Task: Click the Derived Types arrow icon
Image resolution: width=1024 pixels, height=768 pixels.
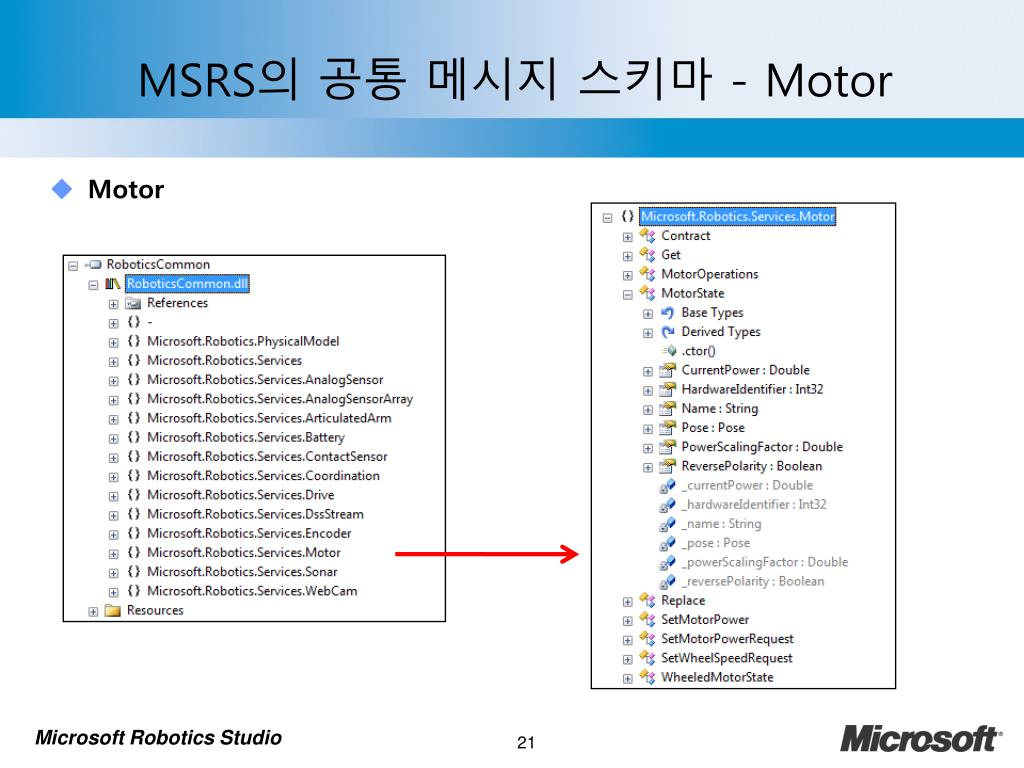Action: 667,332
